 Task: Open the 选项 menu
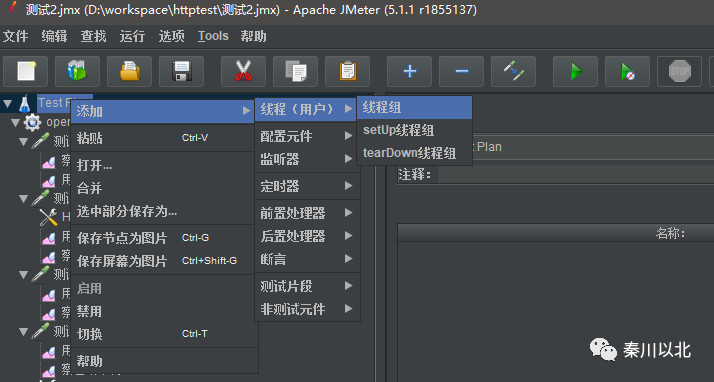171,36
